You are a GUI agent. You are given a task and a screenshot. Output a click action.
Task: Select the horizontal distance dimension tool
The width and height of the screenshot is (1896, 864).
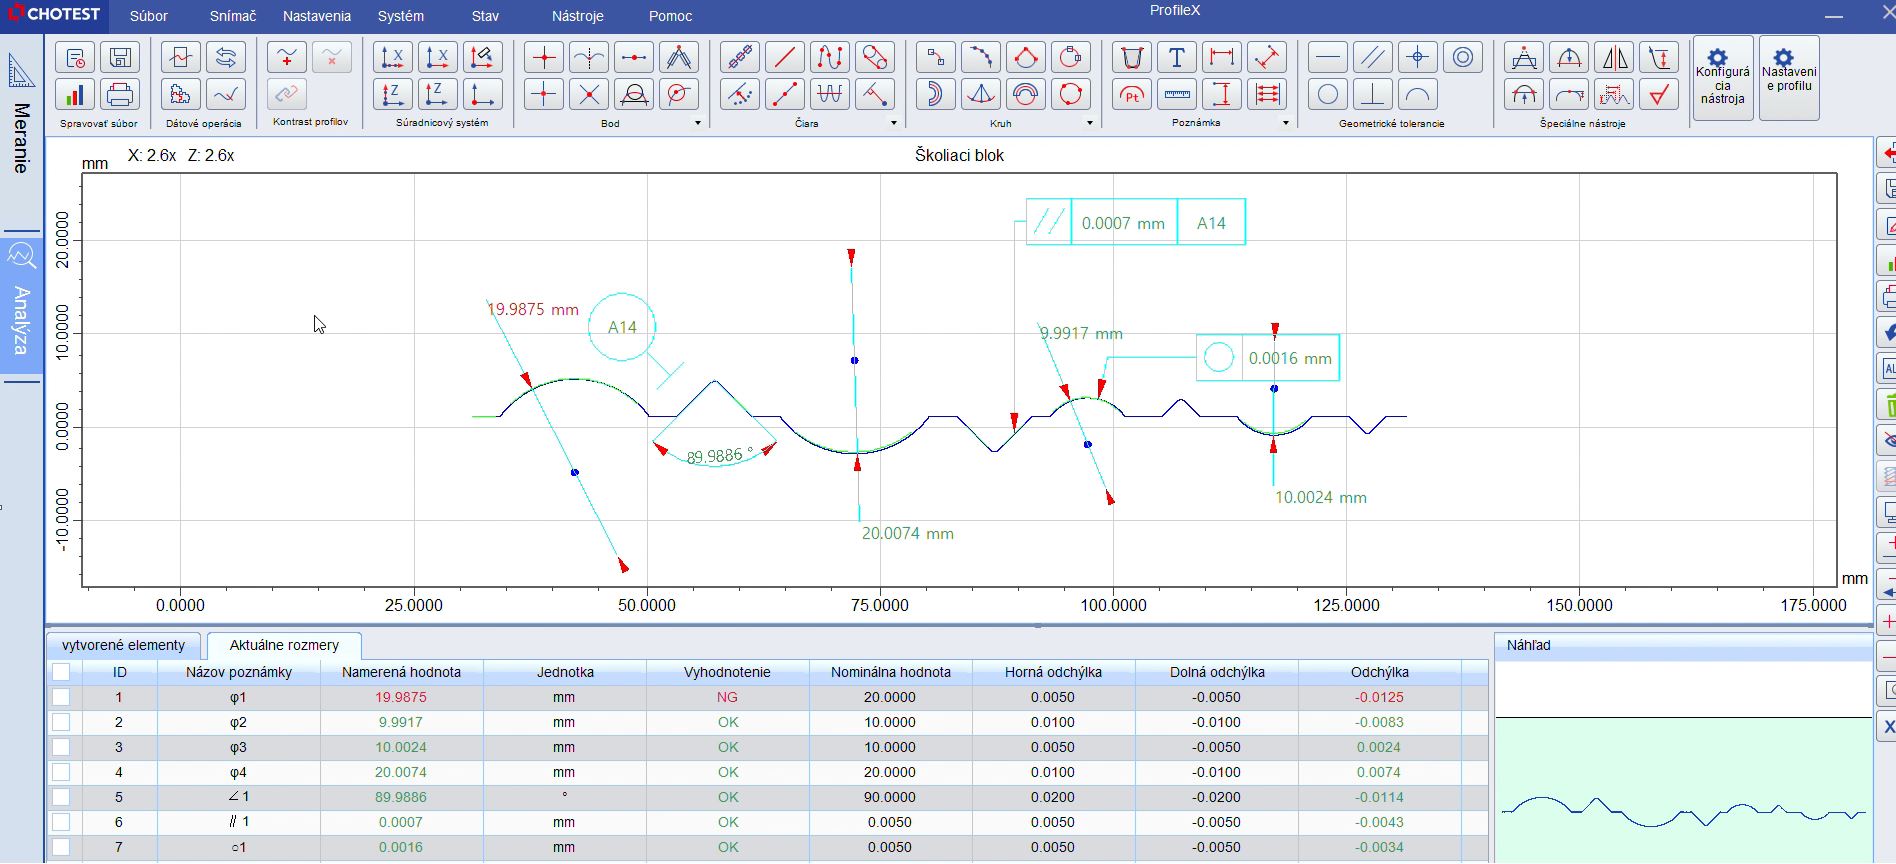tap(1221, 58)
